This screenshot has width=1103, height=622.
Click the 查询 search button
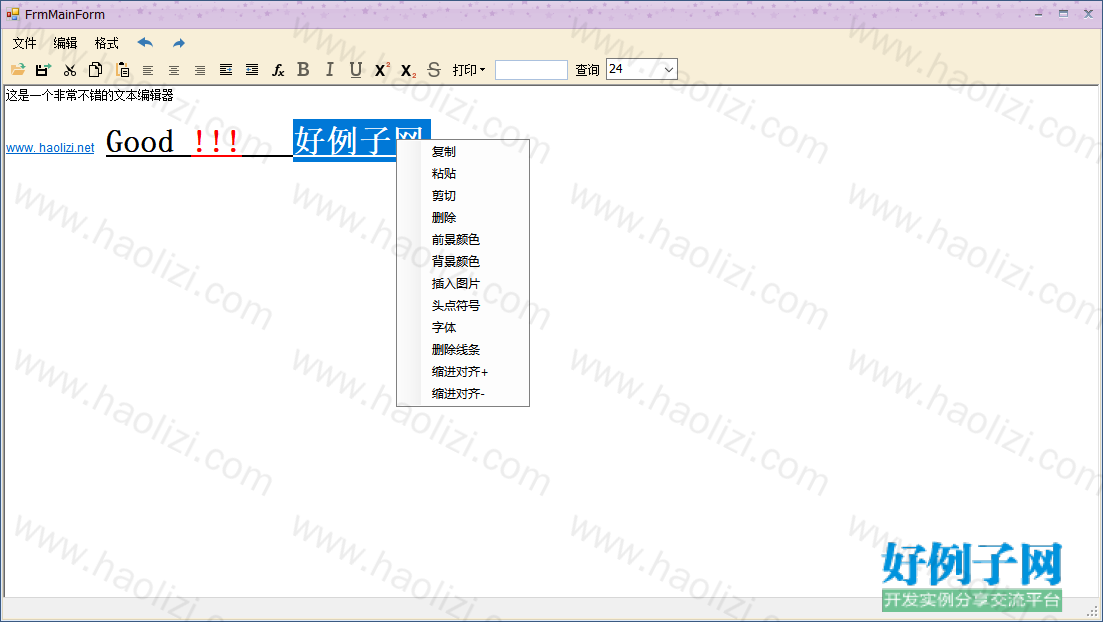[587, 70]
